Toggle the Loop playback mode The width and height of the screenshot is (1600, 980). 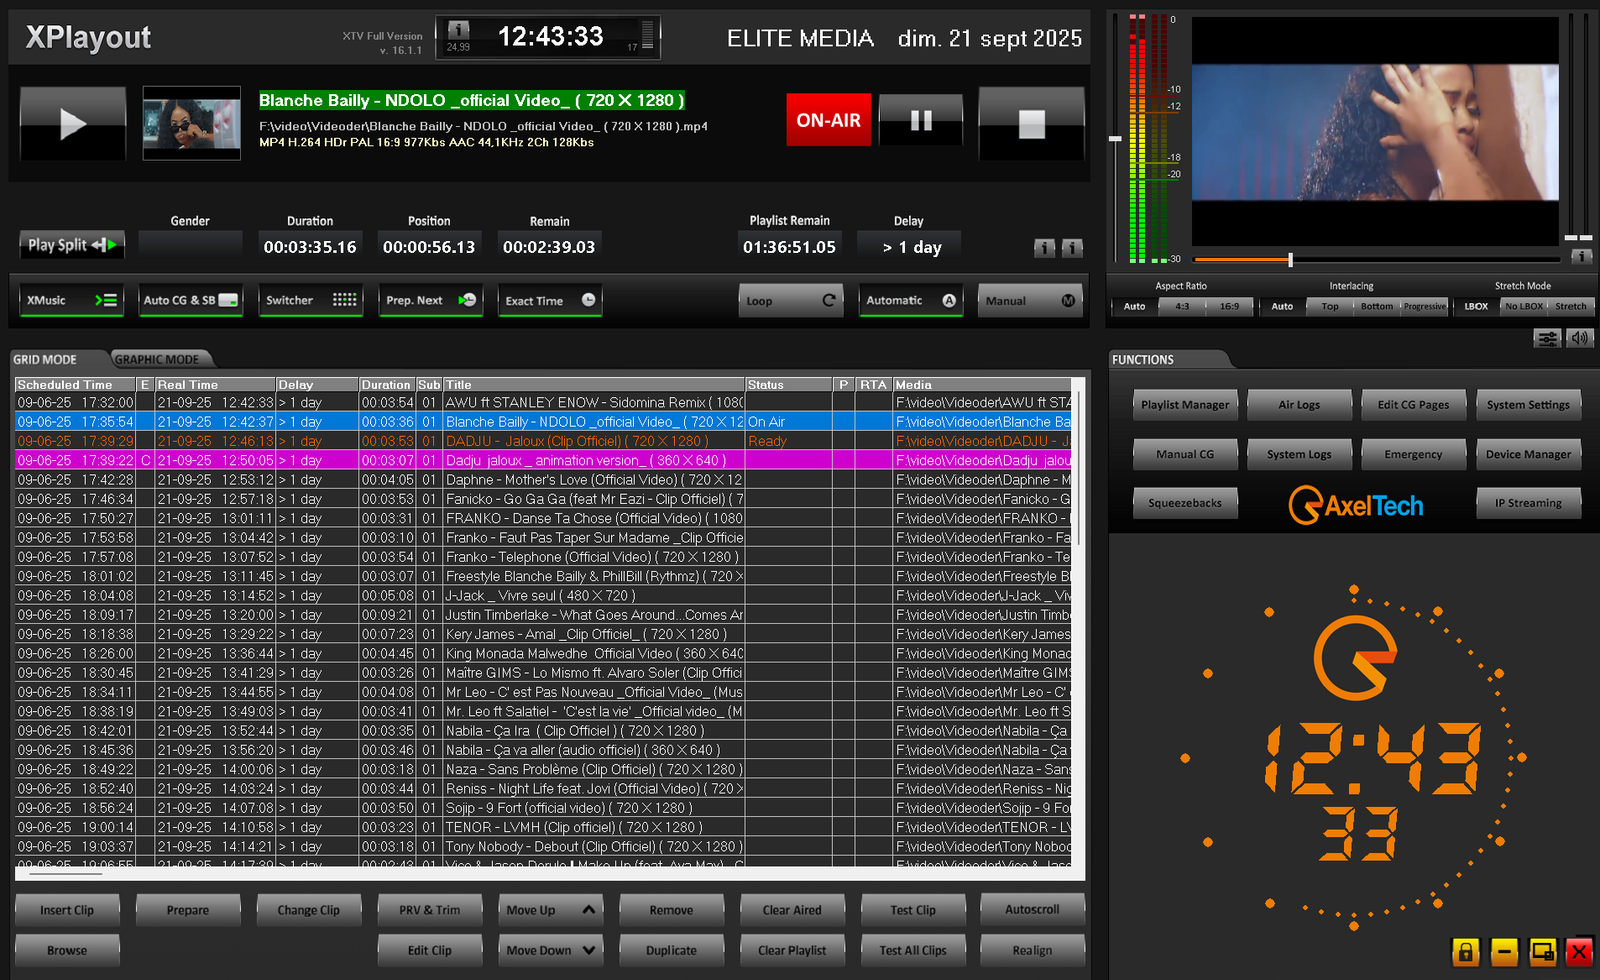tap(790, 301)
